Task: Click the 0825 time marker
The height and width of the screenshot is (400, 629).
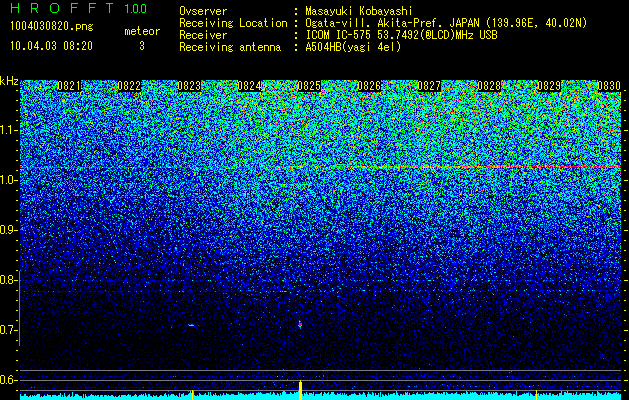Action: 309,86
